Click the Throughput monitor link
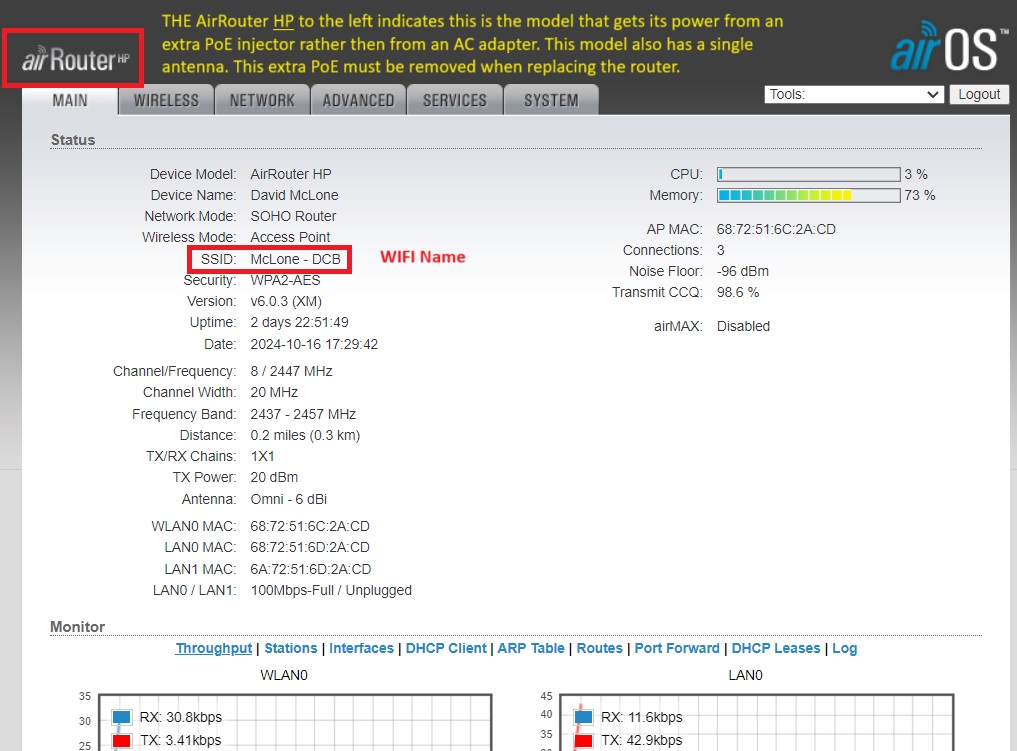1017x751 pixels. tap(214, 648)
